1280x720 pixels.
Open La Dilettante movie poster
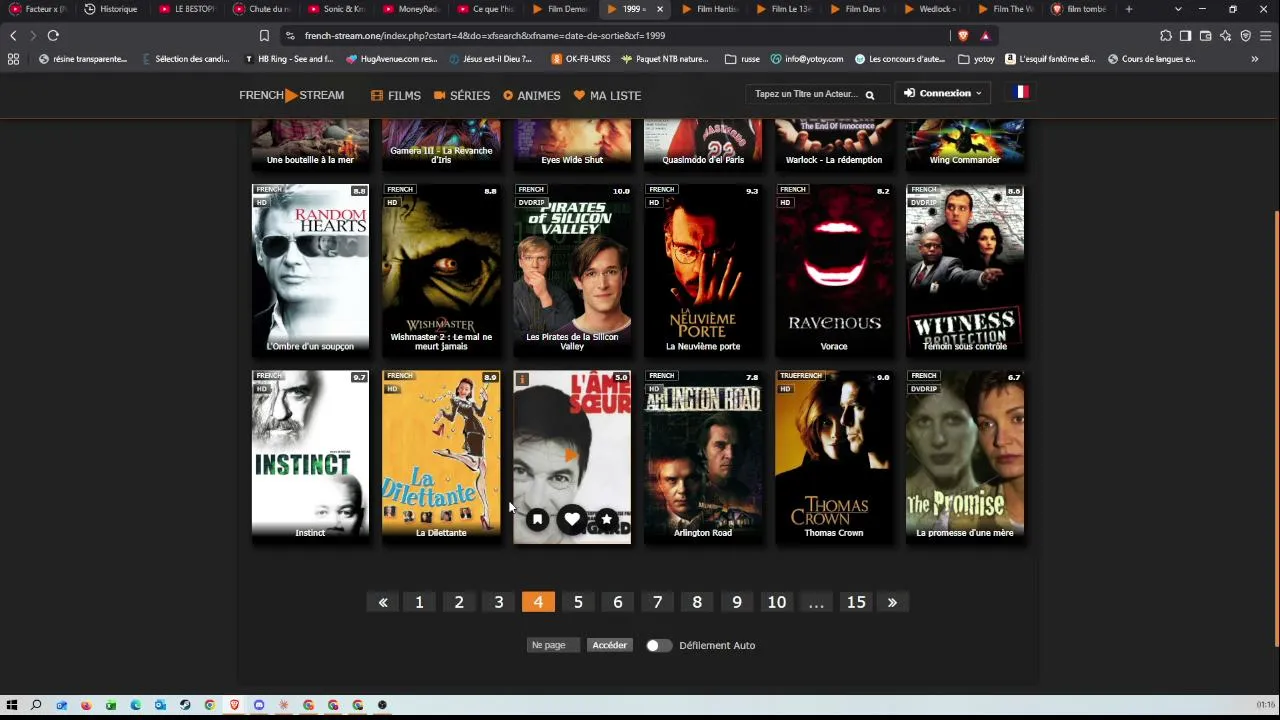pyautogui.click(x=441, y=457)
